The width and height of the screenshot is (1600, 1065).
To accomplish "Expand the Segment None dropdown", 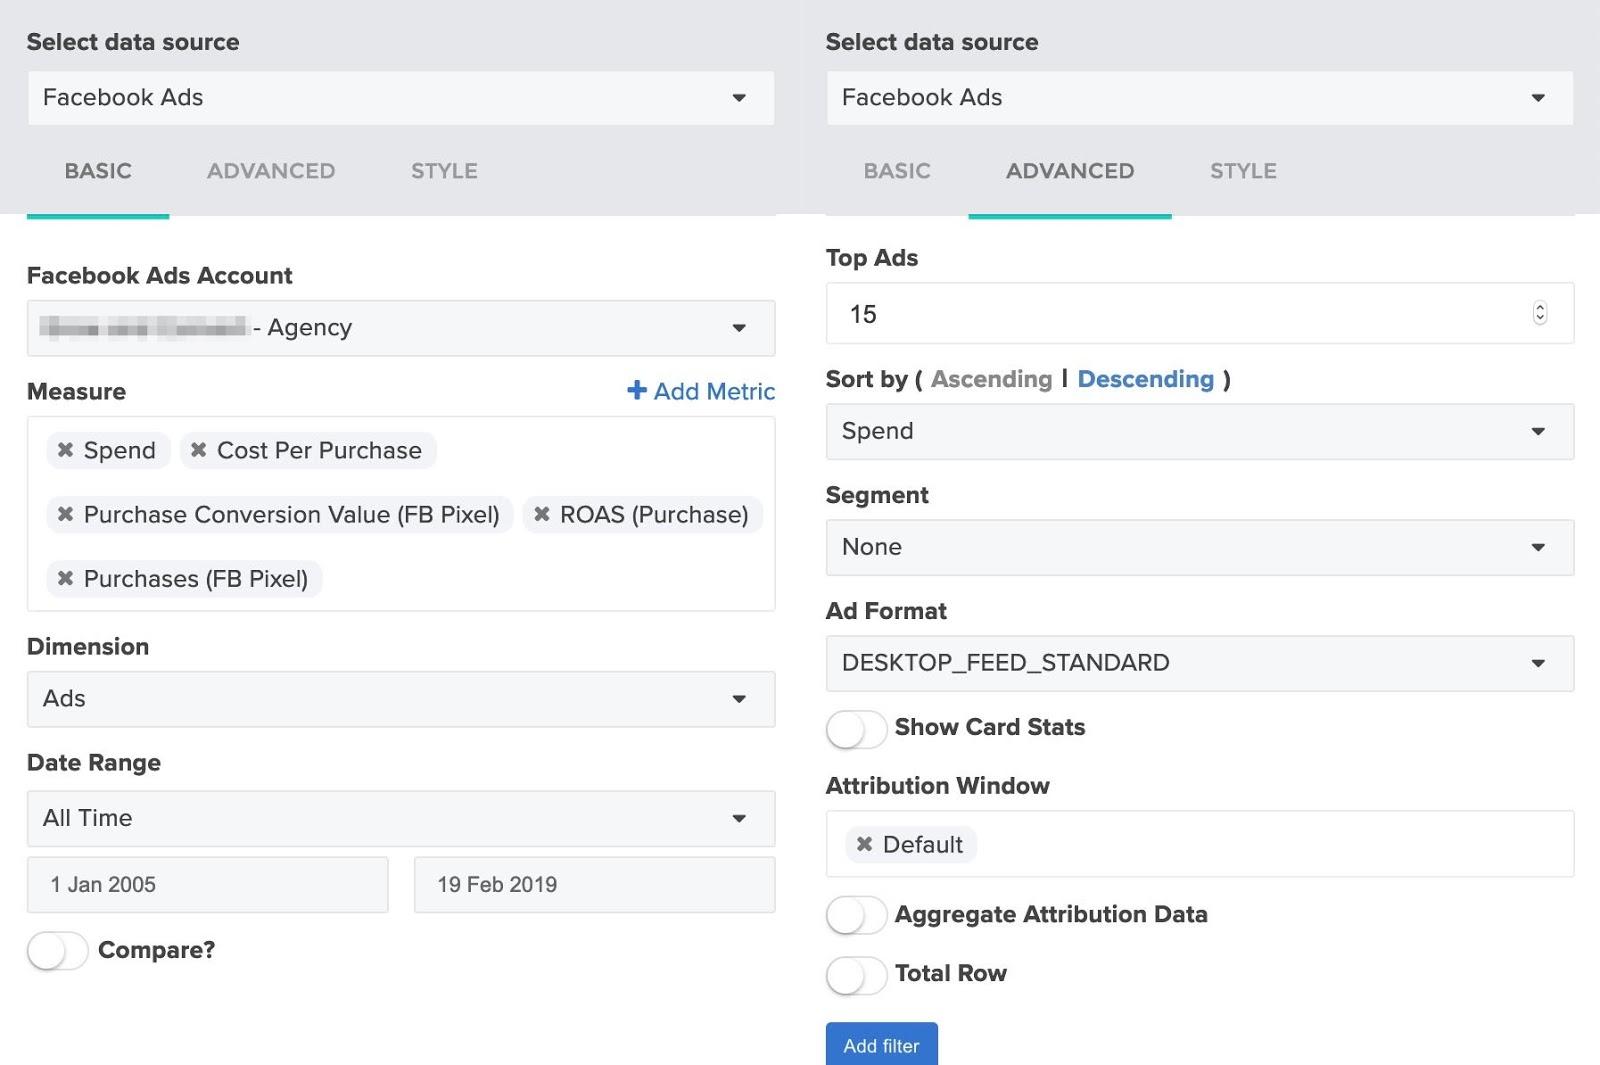I will (x=1200, y=547).
